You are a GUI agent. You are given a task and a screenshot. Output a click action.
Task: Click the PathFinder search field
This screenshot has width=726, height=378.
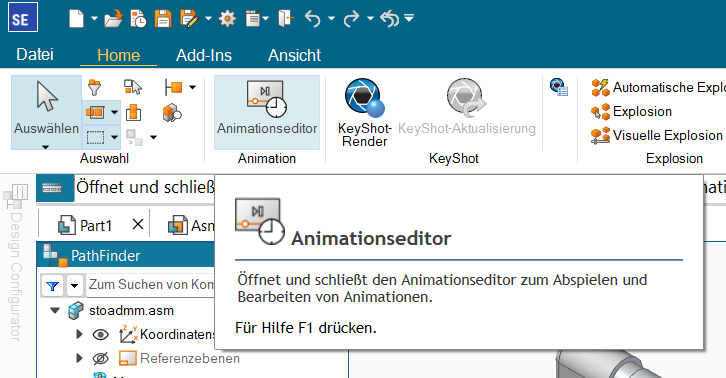tap(151, 284)
